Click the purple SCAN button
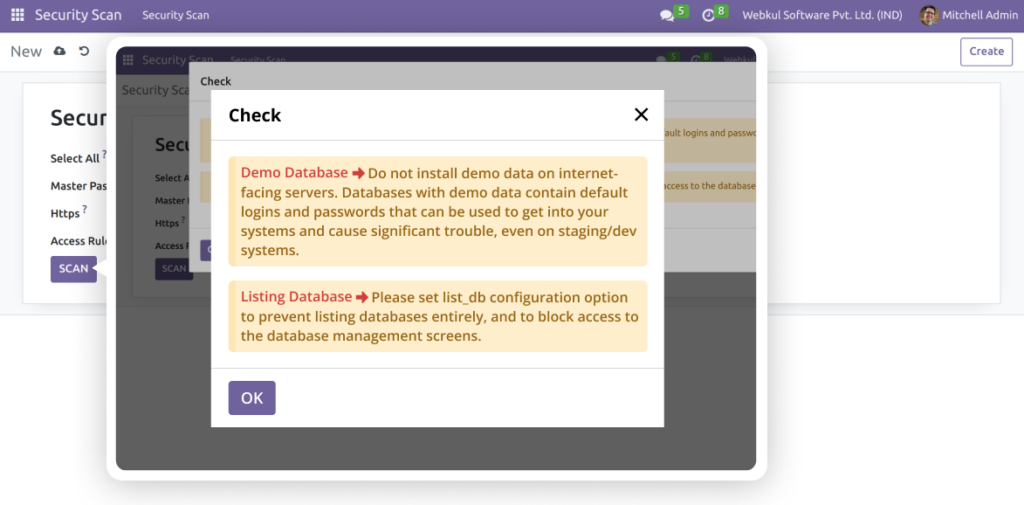The height and width of the screenshot is (505, 1024). (x=74, y=269)
